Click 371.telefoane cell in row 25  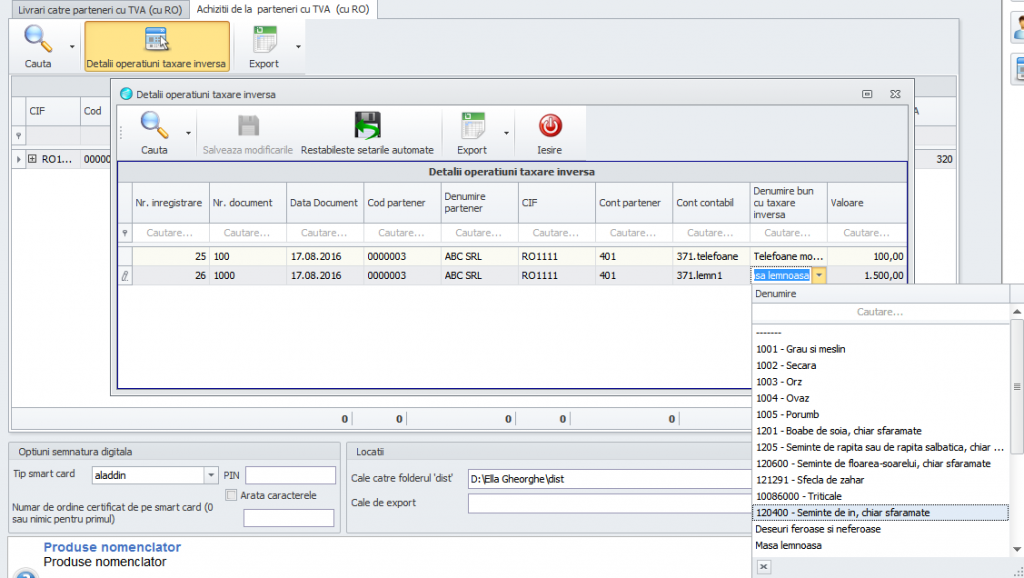pyautogui.click(x=711, y=256)
